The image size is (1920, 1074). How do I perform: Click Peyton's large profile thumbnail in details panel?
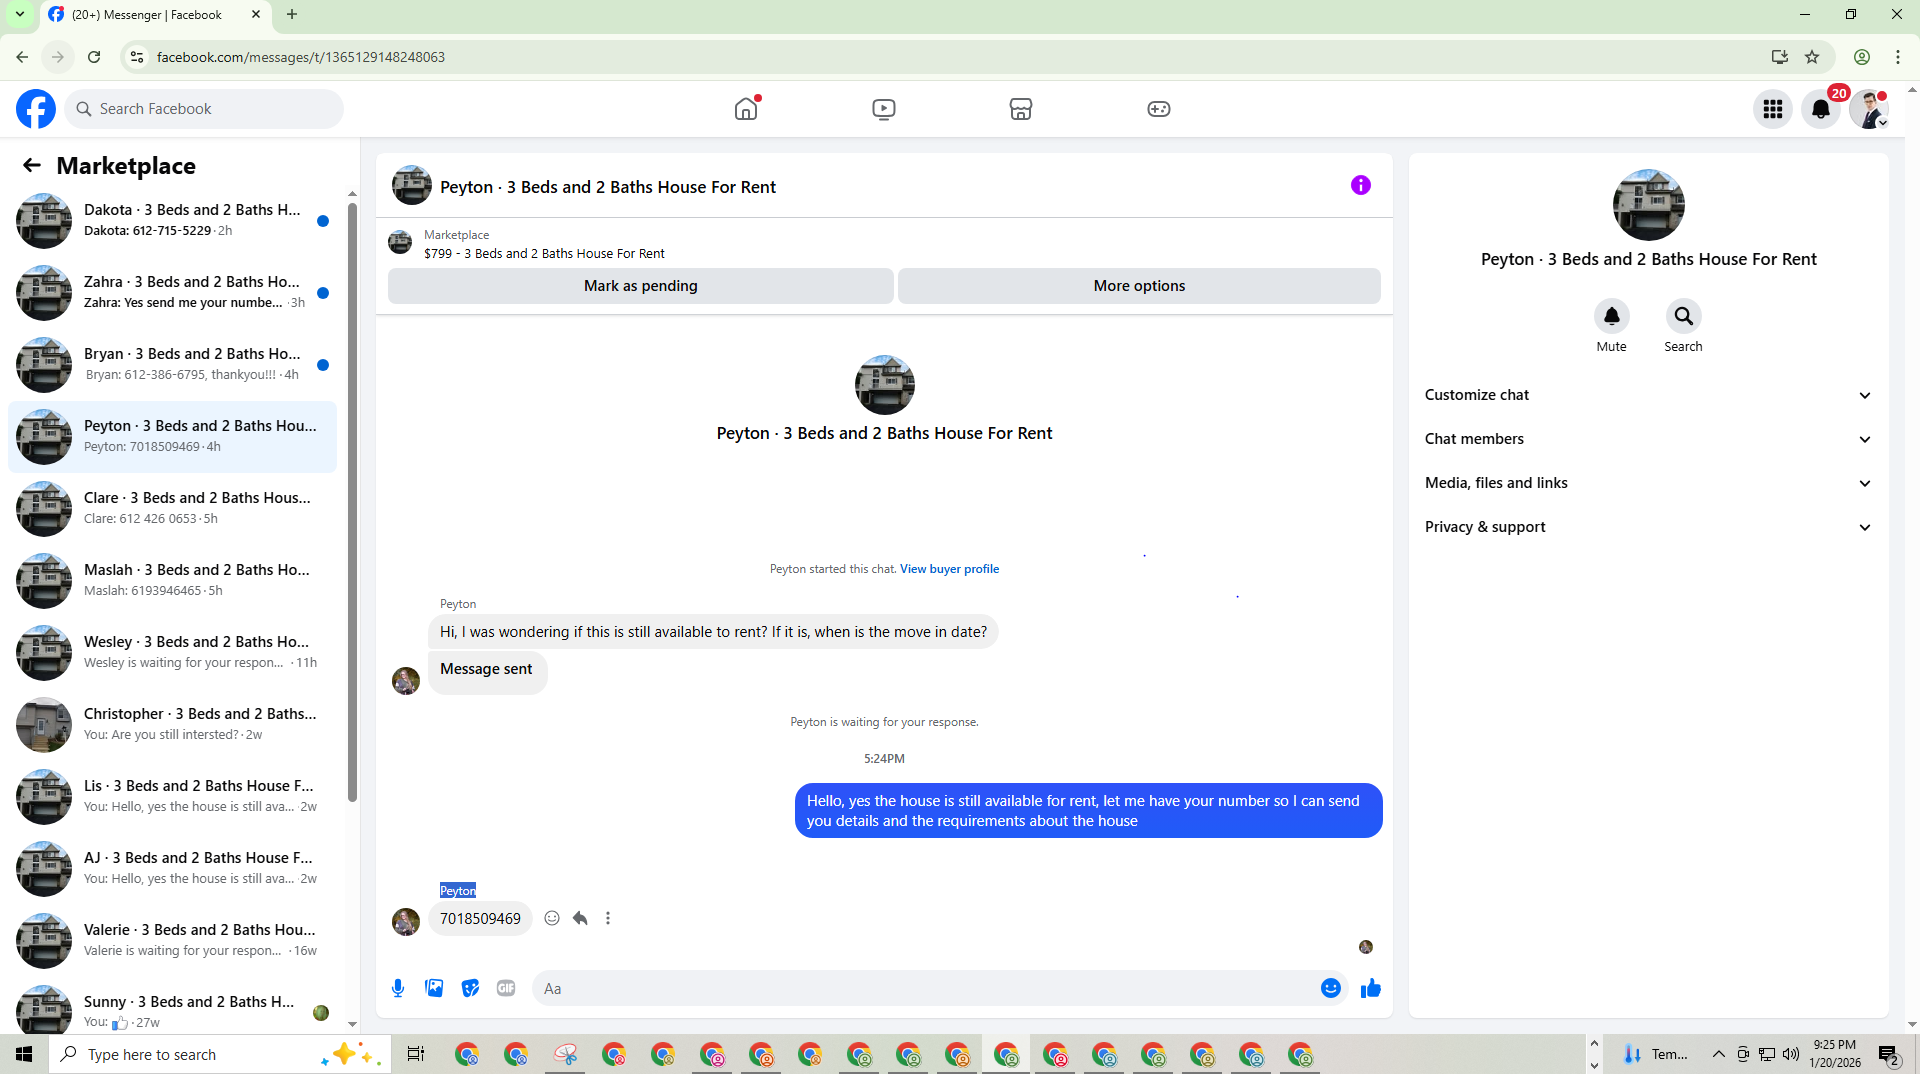(x=1648, y=205)
